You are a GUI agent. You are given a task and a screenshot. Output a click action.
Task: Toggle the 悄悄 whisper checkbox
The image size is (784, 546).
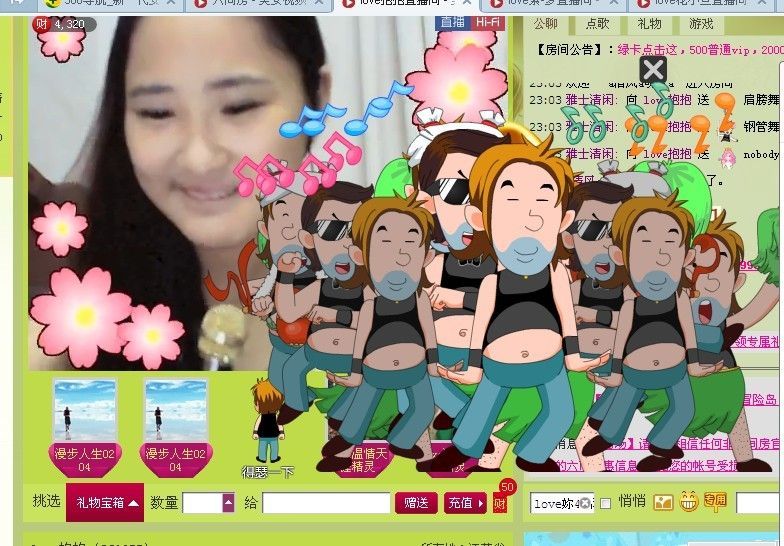[x=606, y=504]
